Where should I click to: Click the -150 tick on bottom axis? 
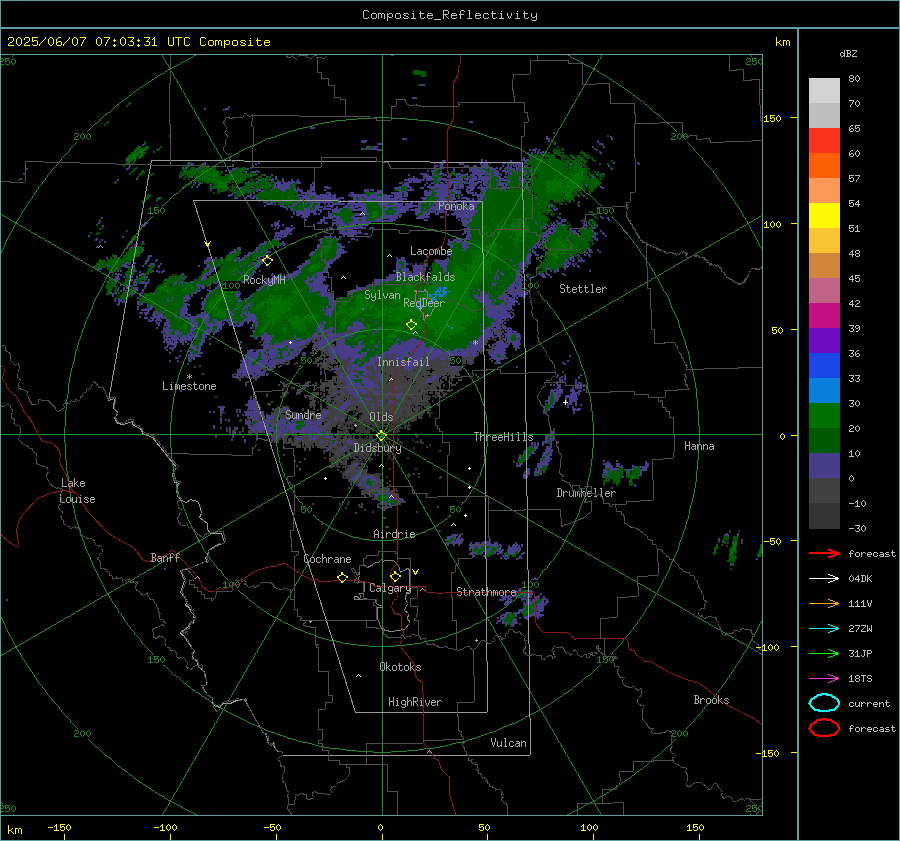pyautogui.click(x=59, y=827)
